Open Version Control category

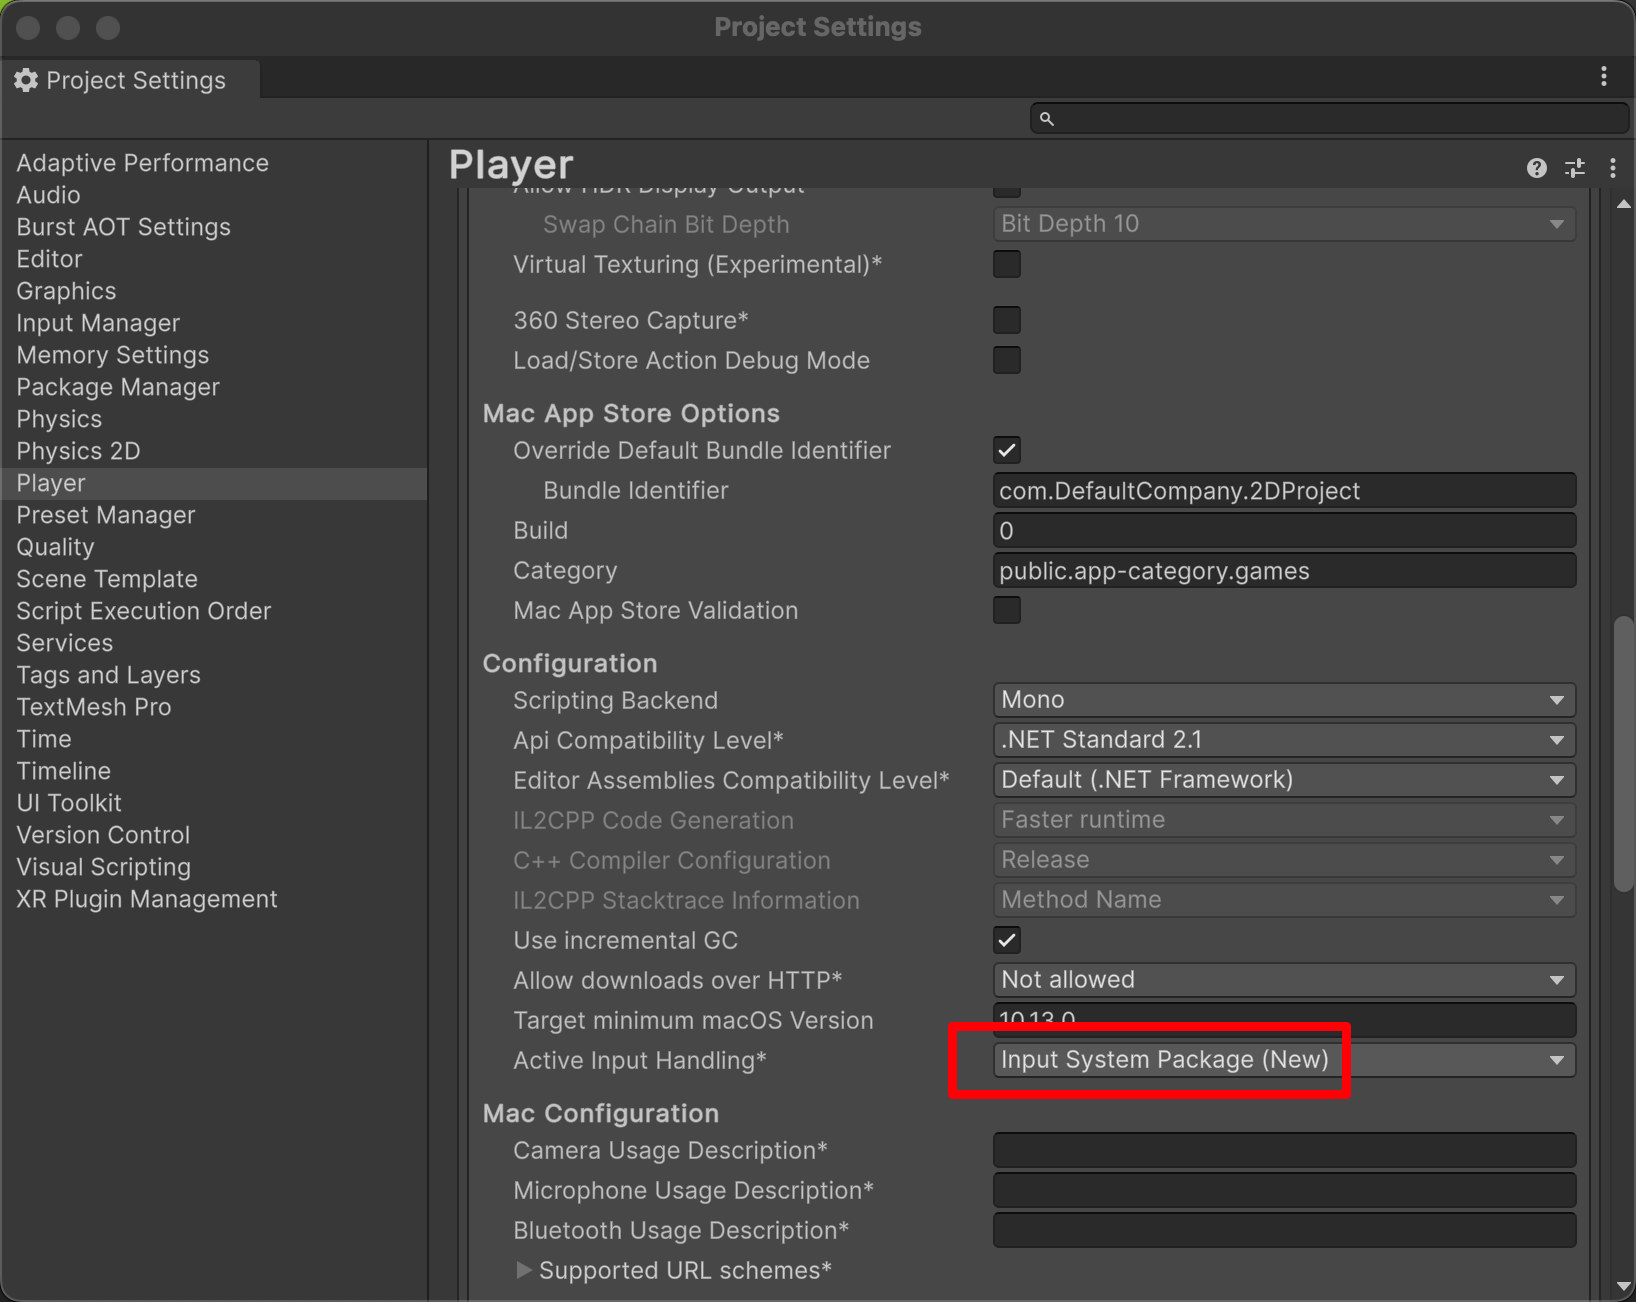[103, 835]
